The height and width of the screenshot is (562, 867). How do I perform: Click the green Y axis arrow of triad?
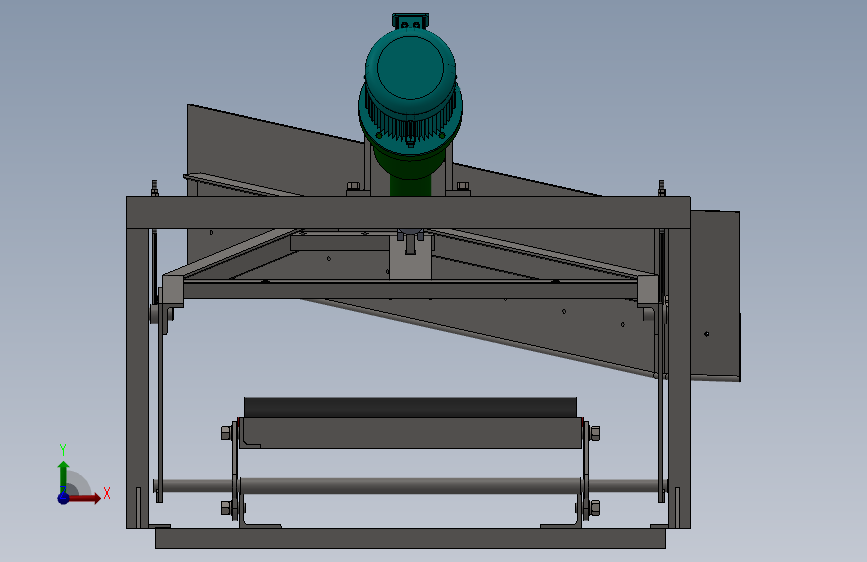pyautogui.click(x=64, y=477)
